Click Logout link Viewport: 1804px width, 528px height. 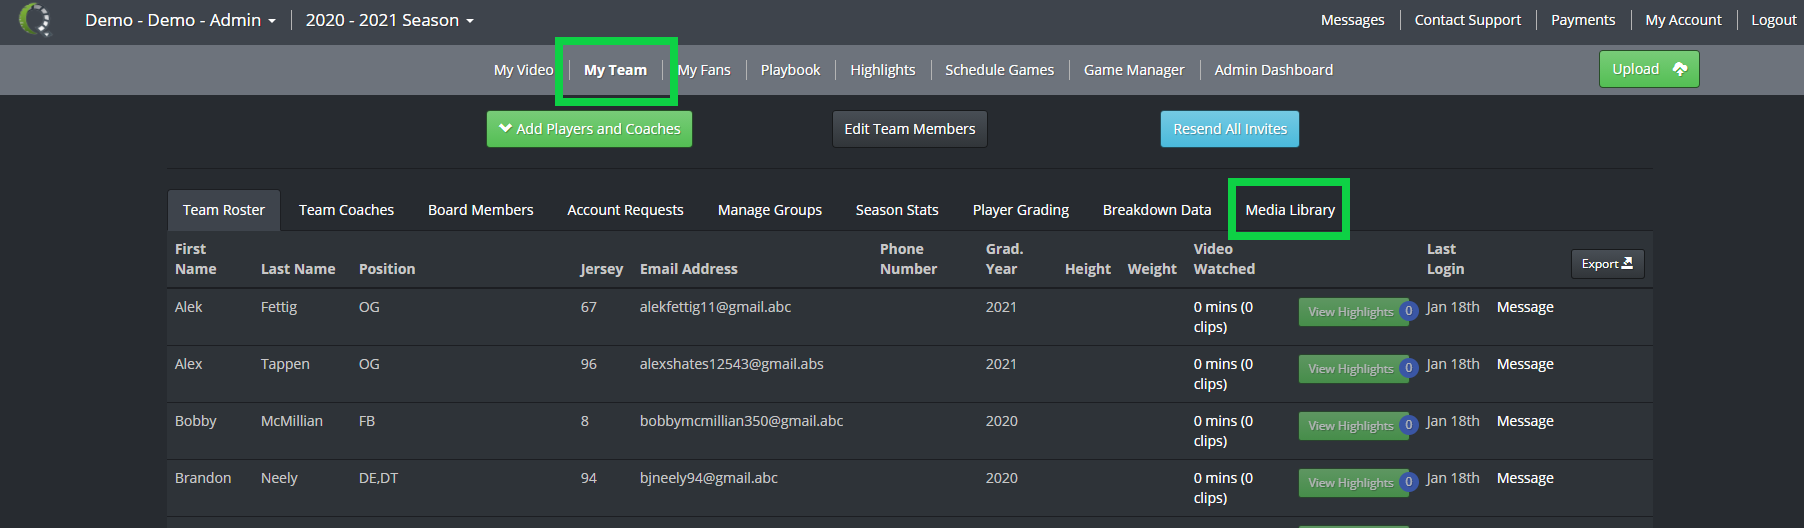coord(1773,20)
